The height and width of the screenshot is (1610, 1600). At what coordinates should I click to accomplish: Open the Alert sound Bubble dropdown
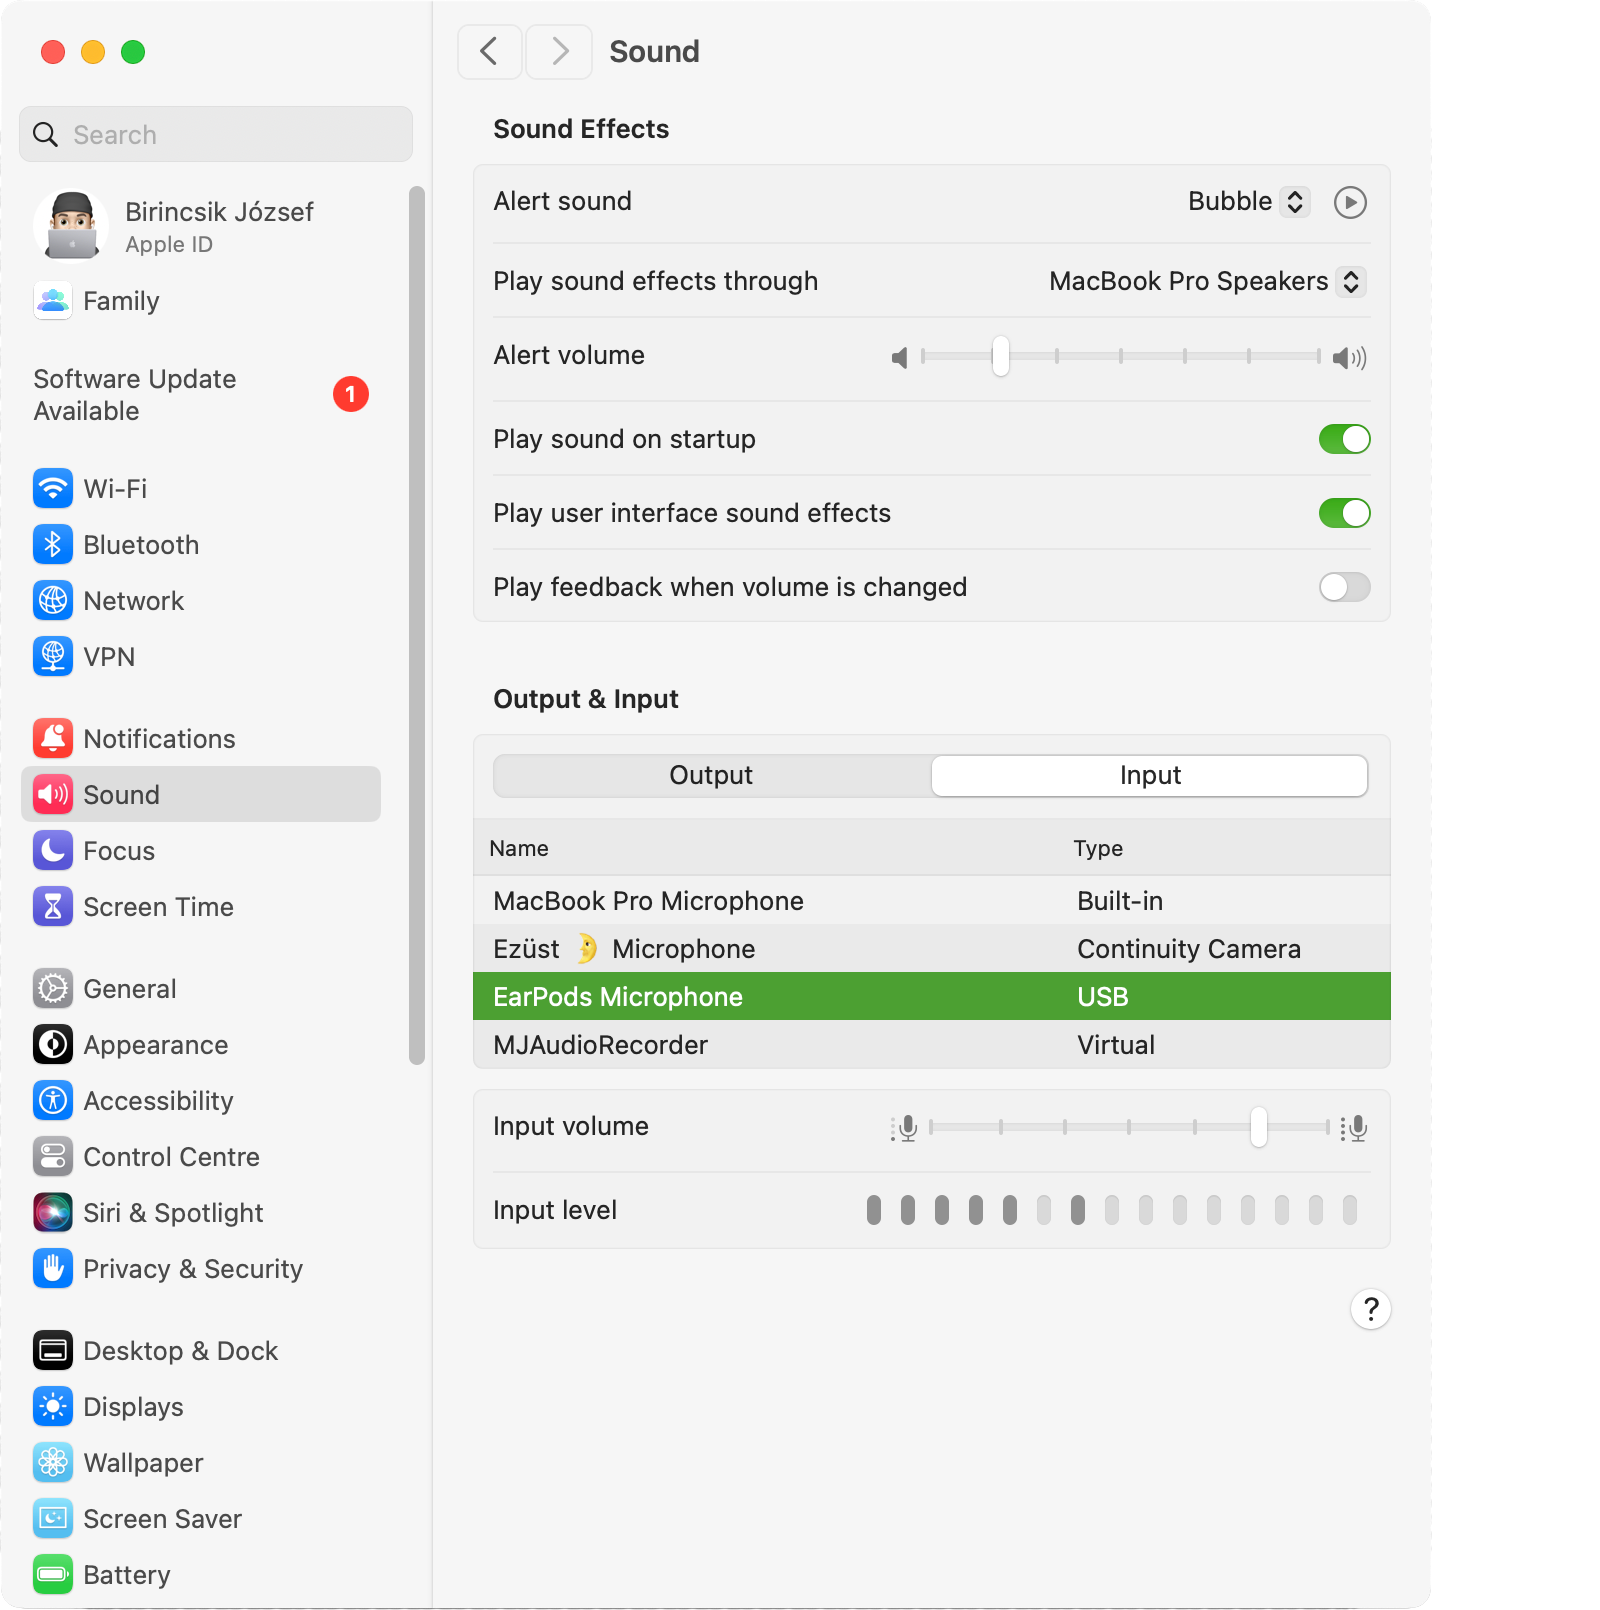[x=1248, y=202]
